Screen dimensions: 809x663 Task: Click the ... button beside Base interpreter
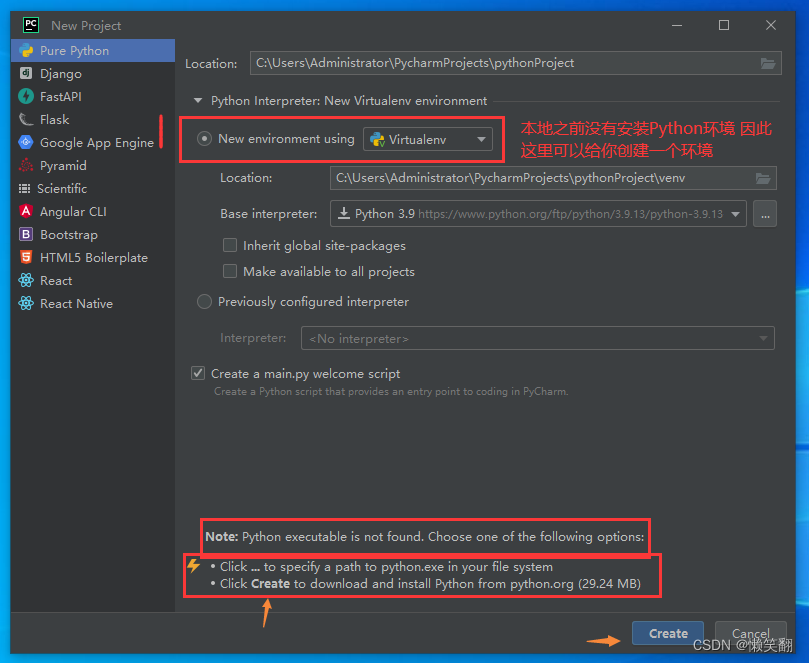pyautogui.click(x=765, y=214)
